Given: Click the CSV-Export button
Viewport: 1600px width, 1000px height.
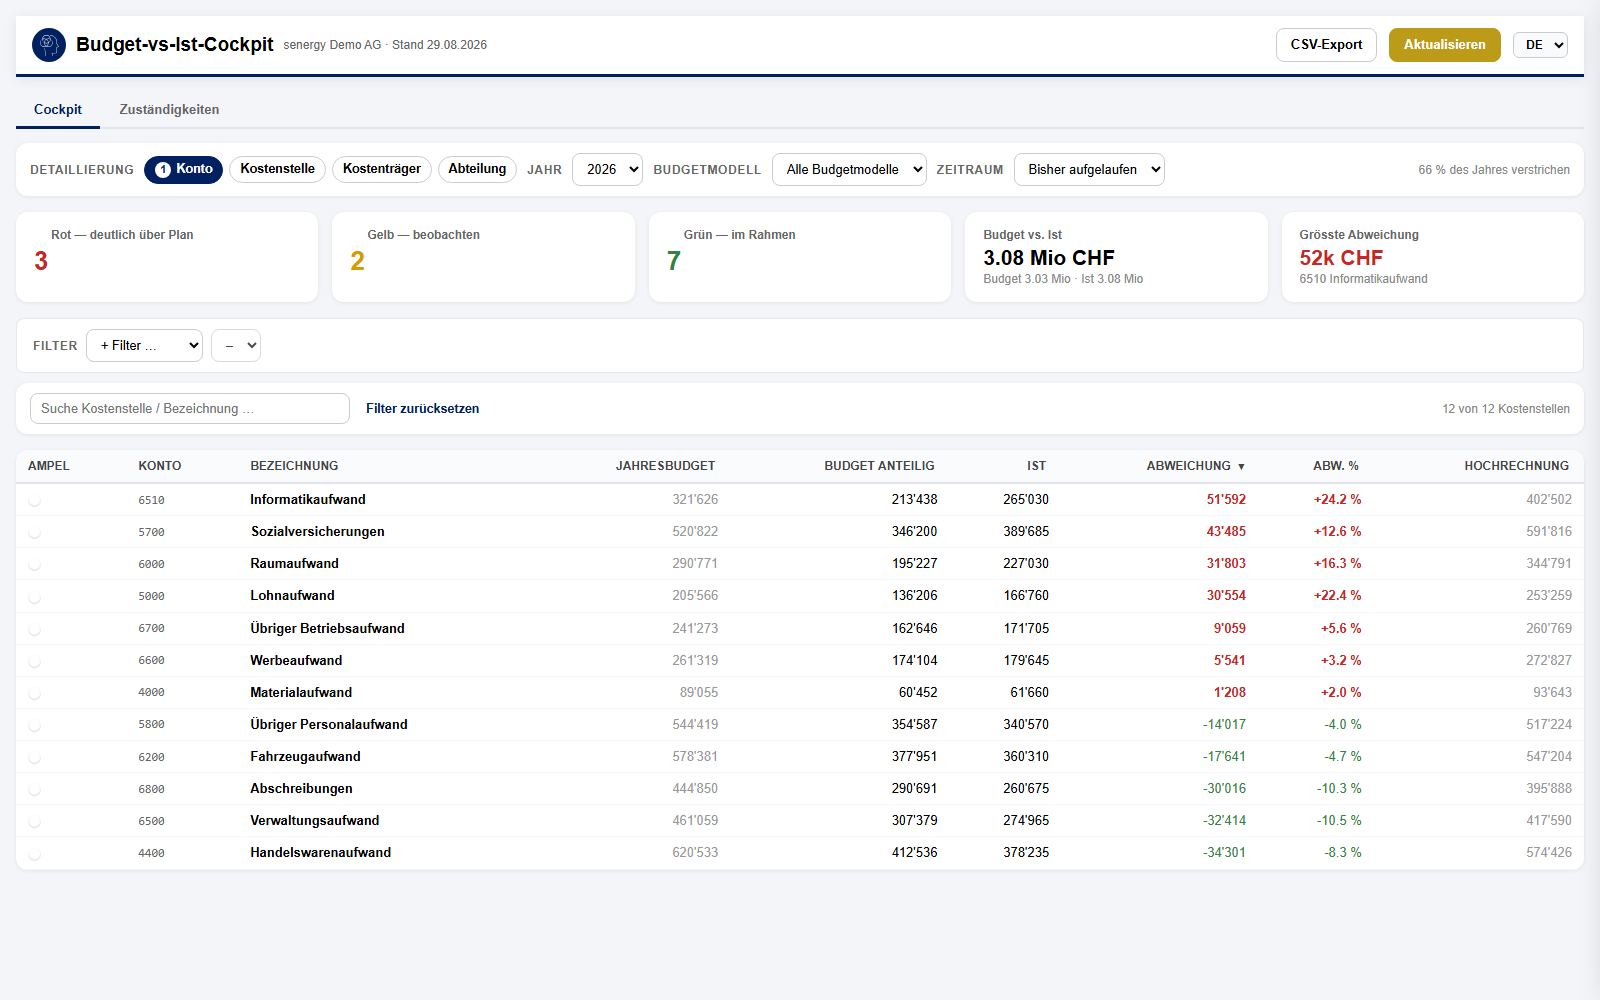Looking at the screenshot, I should pos(1326,45).
